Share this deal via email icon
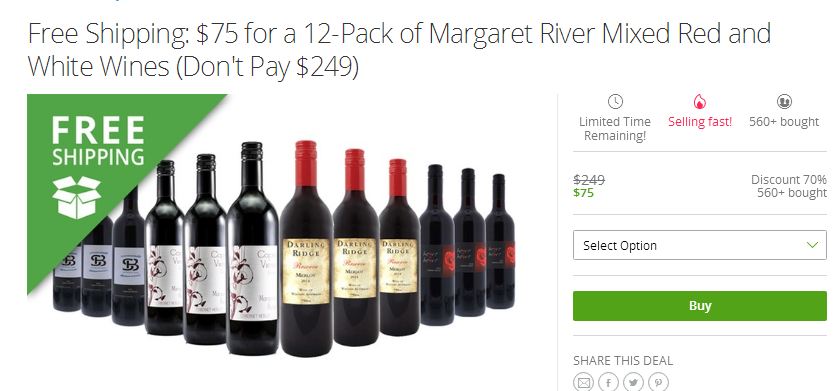Screen dimensions: 839x391 [x=583, y=382]
